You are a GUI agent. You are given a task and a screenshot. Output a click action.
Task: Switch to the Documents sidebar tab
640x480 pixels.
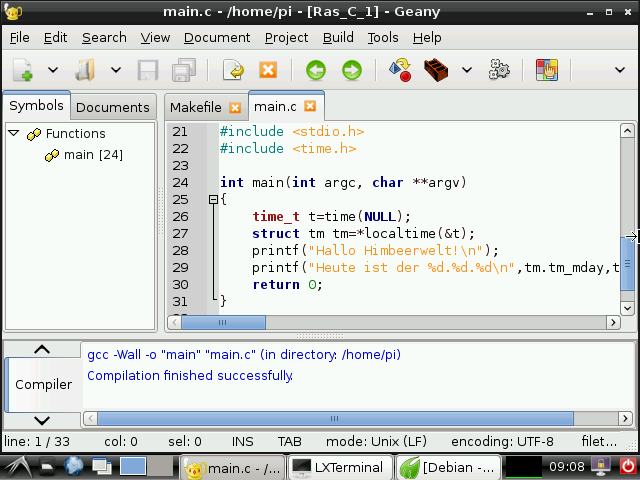click(x=112, y=108)
